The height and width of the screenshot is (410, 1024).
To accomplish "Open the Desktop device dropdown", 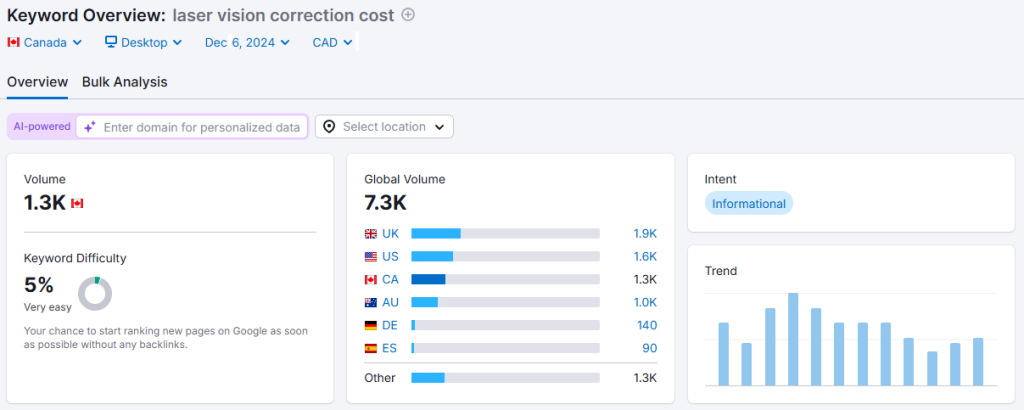I will (x=143, y=42).
